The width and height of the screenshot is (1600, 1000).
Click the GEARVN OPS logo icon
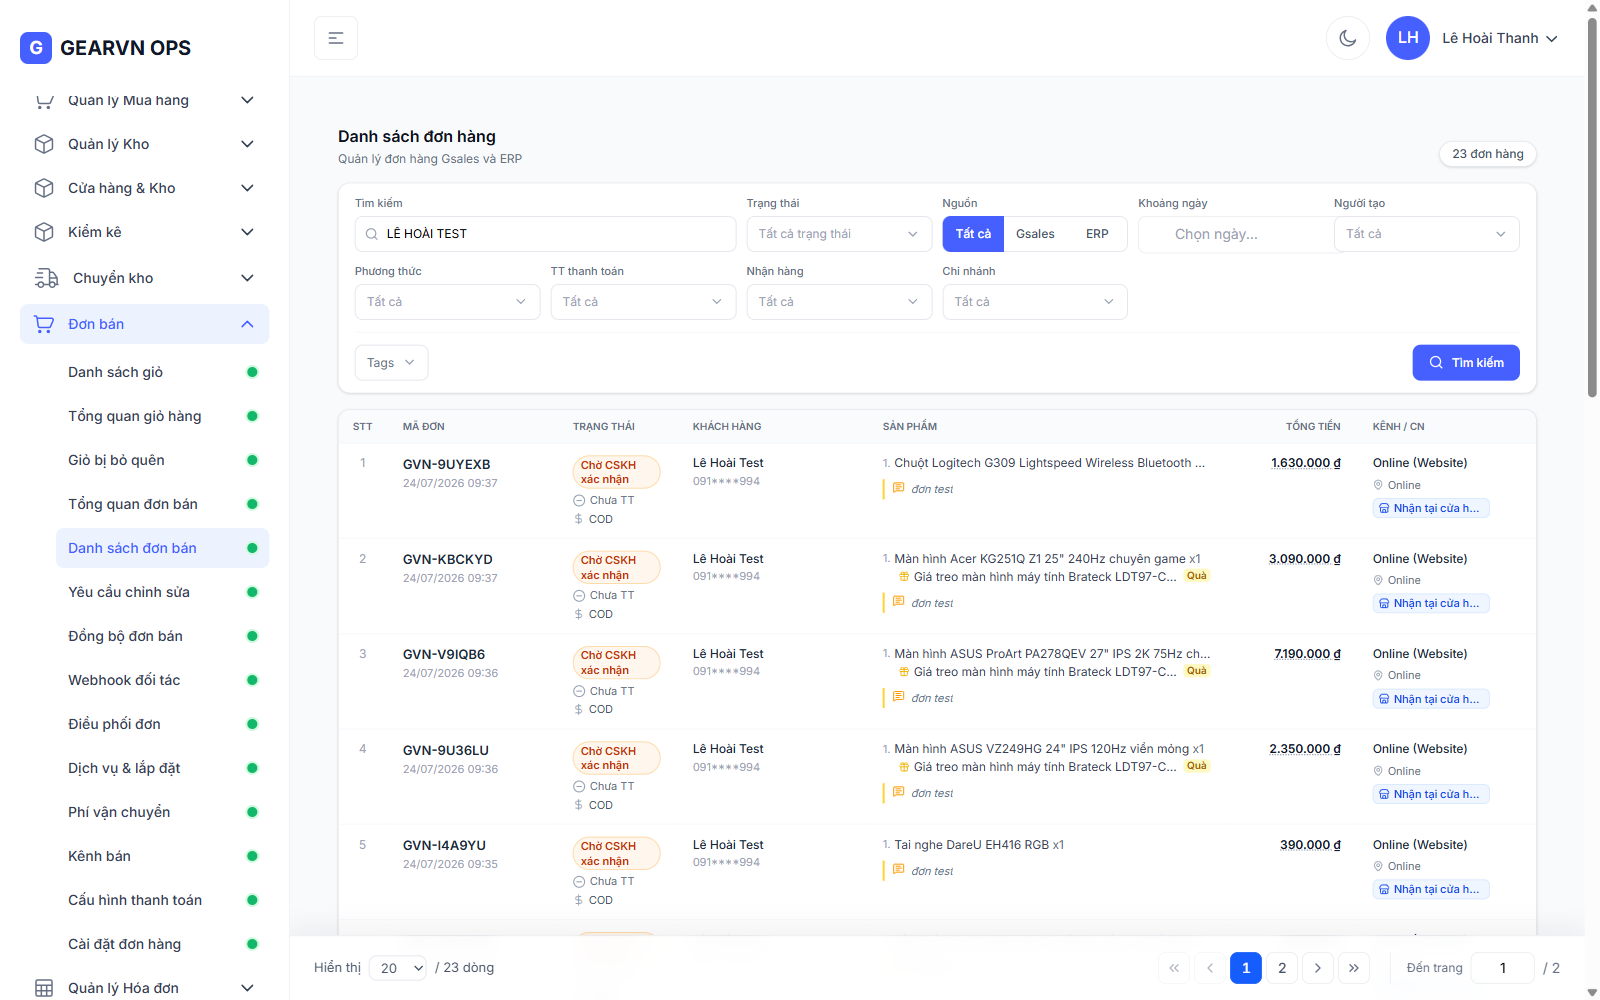(x=36, y=47)
